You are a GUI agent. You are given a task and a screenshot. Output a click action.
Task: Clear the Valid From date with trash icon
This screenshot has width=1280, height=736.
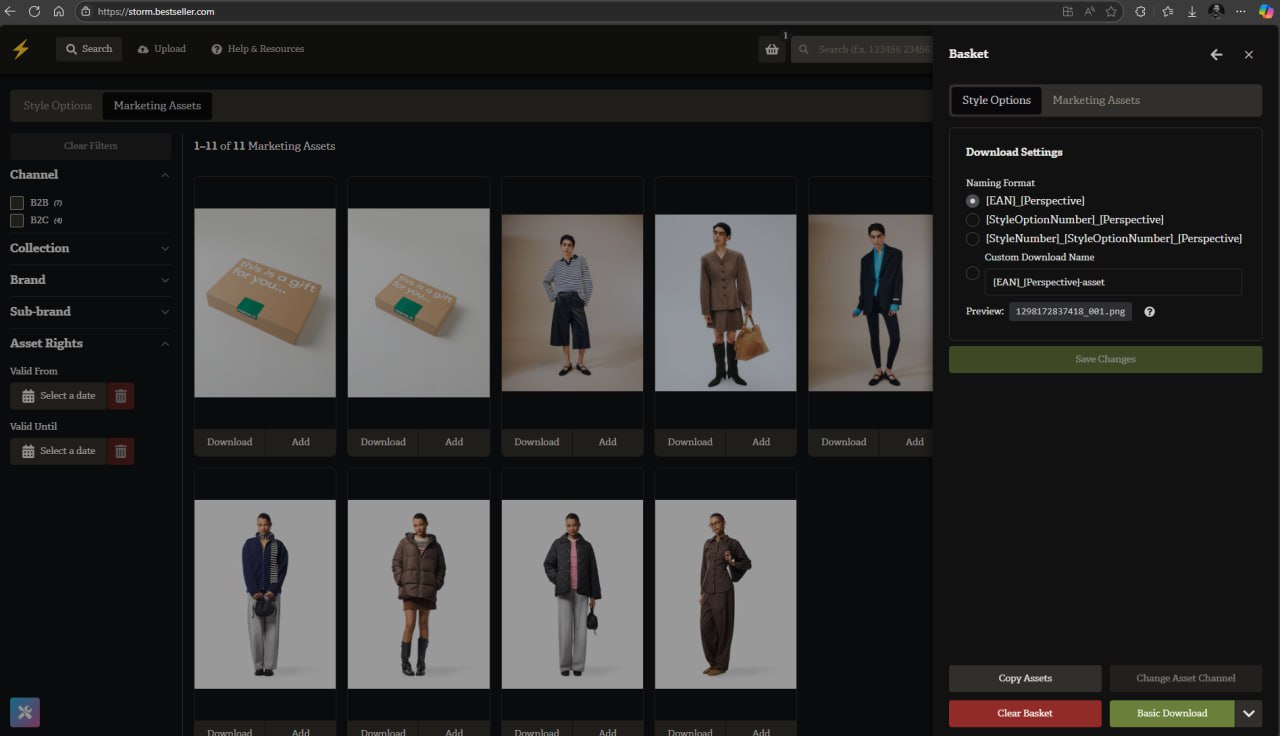click(121, 396)
